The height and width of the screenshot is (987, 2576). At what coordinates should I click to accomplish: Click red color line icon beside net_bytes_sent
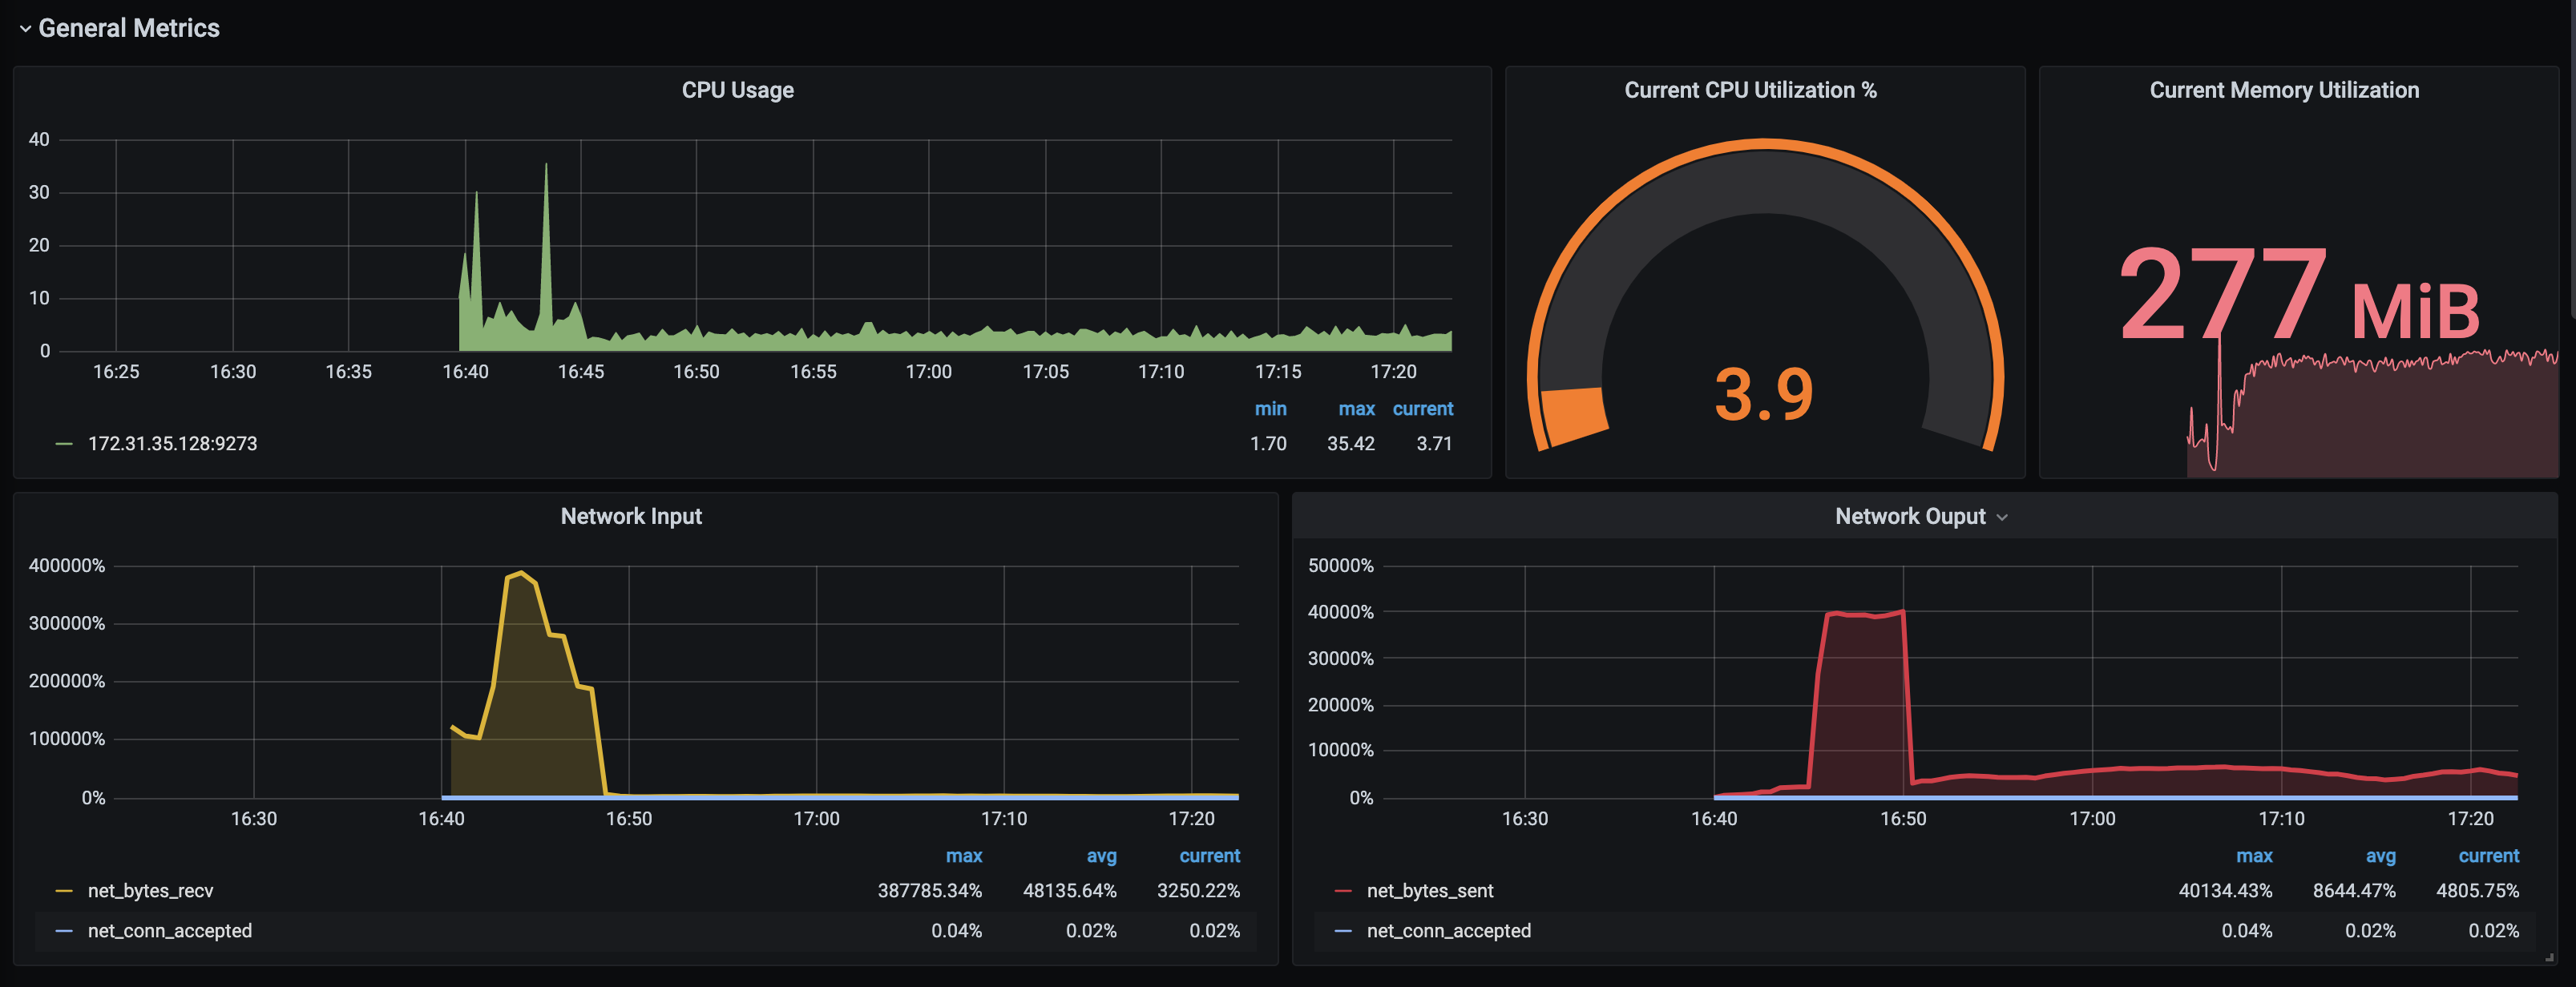(1343, 890)
